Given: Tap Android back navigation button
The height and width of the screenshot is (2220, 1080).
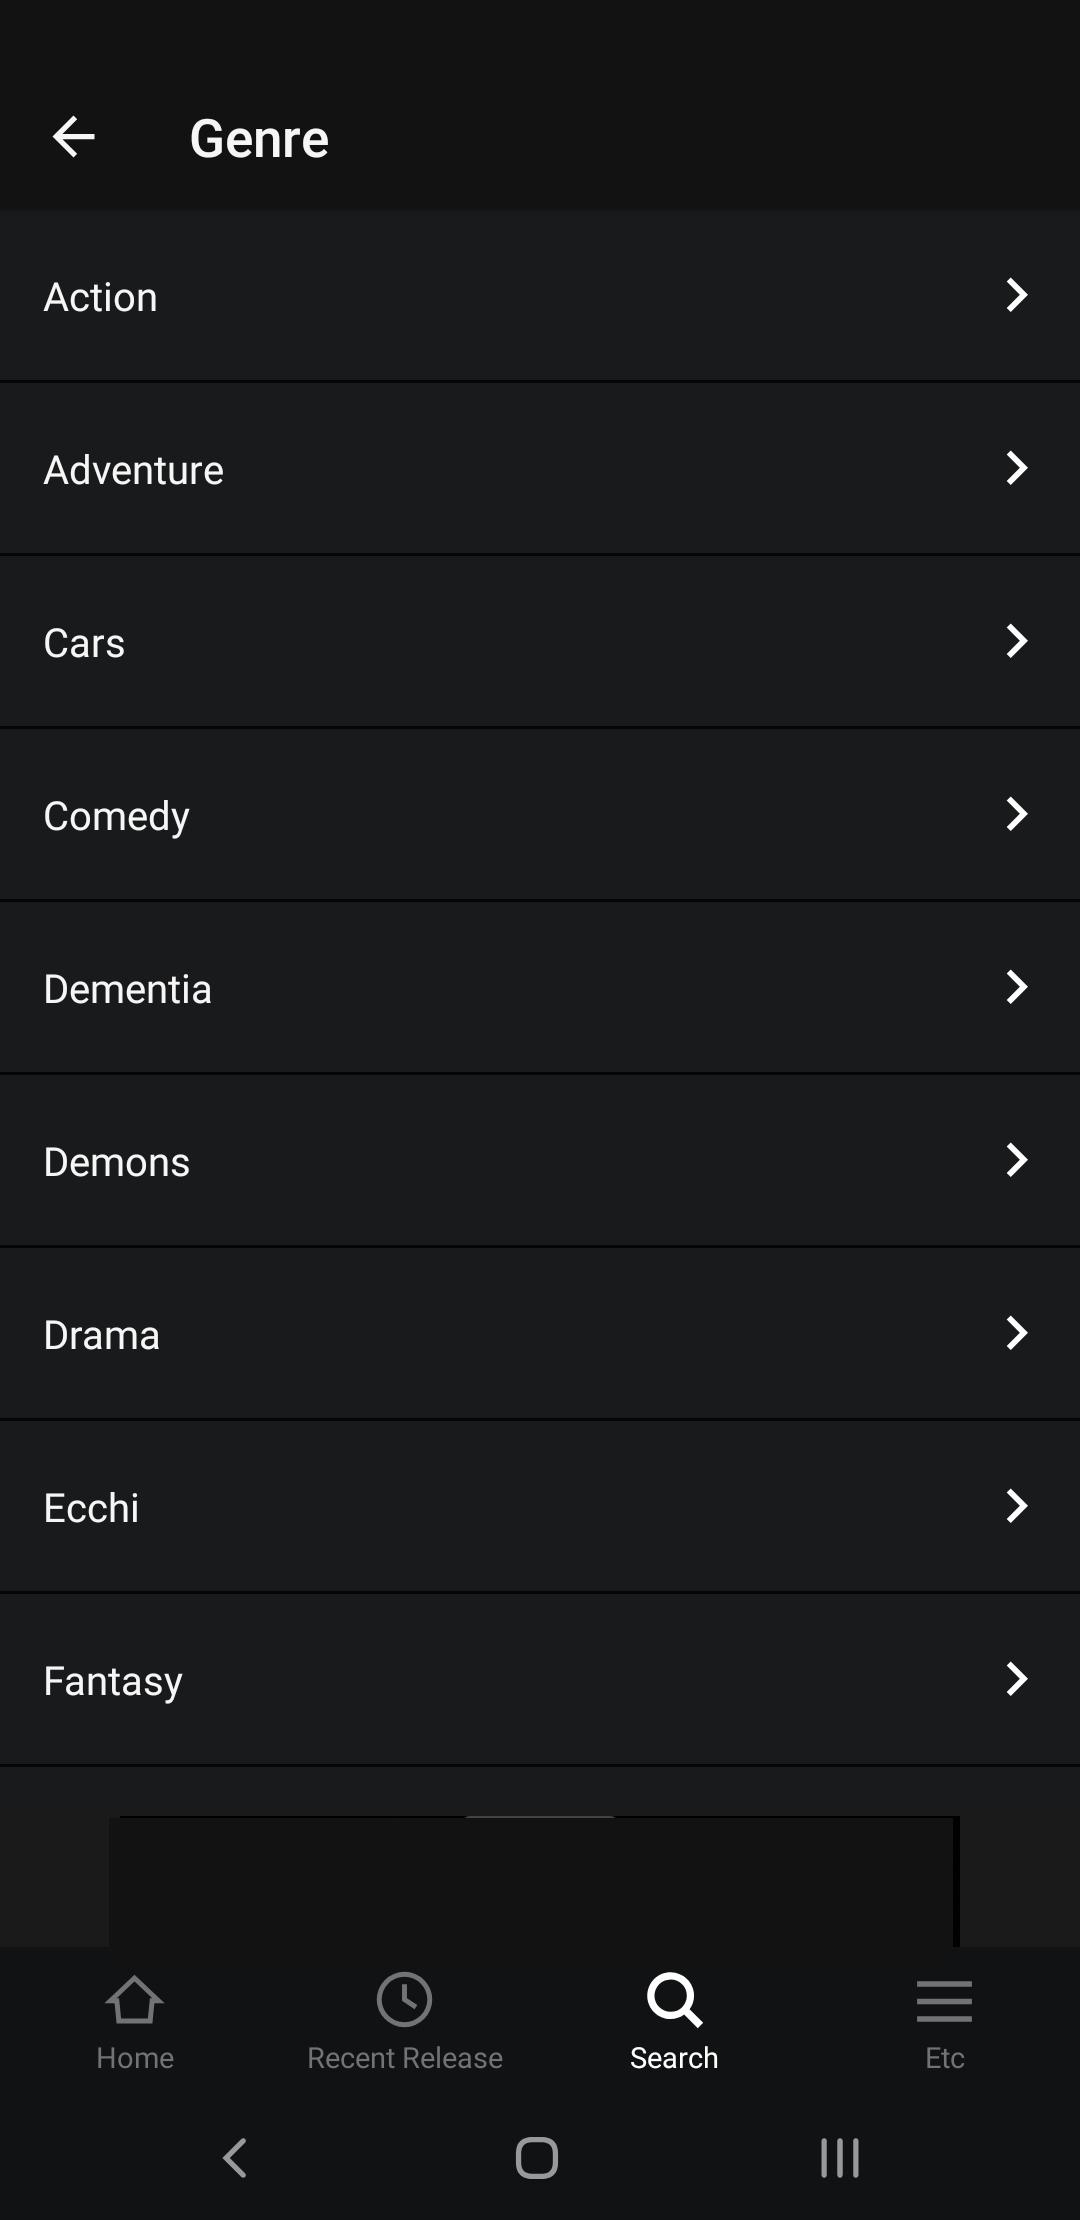Looking at the screenshot, I should (235, 2158).
